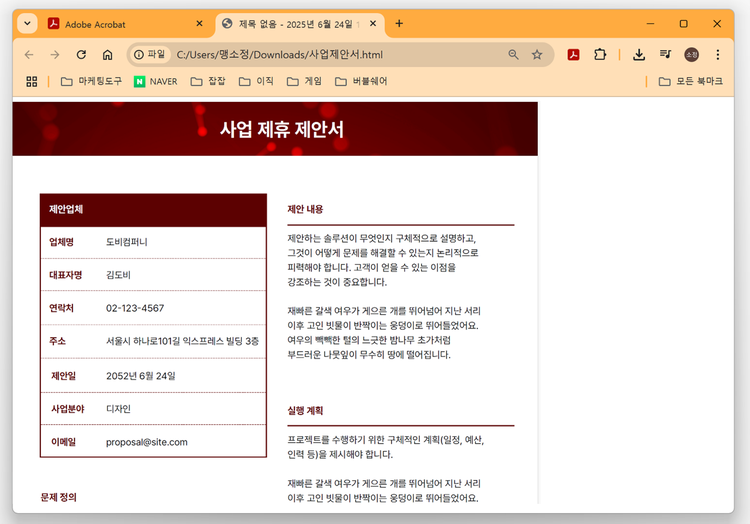The height and width of the screenshot is (524, 750).
Task: Close the 제목 없음 tab
Action: 373,23
